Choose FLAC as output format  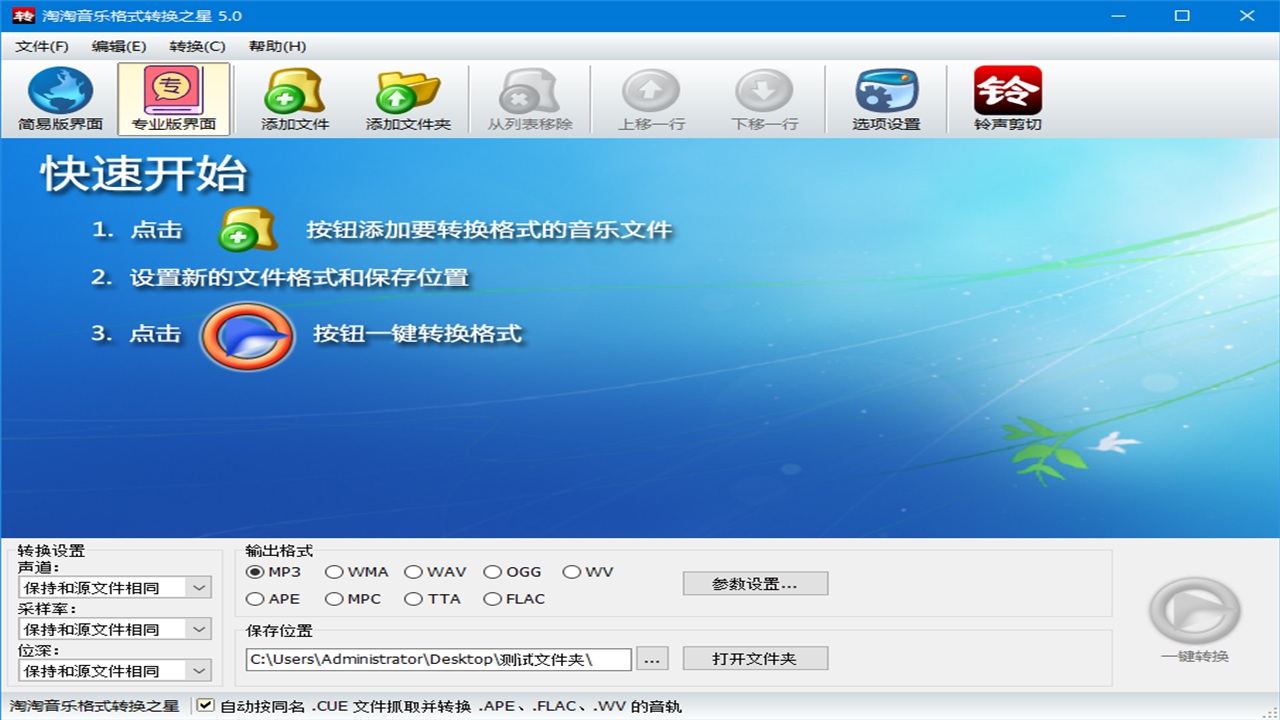click(492, 599)
